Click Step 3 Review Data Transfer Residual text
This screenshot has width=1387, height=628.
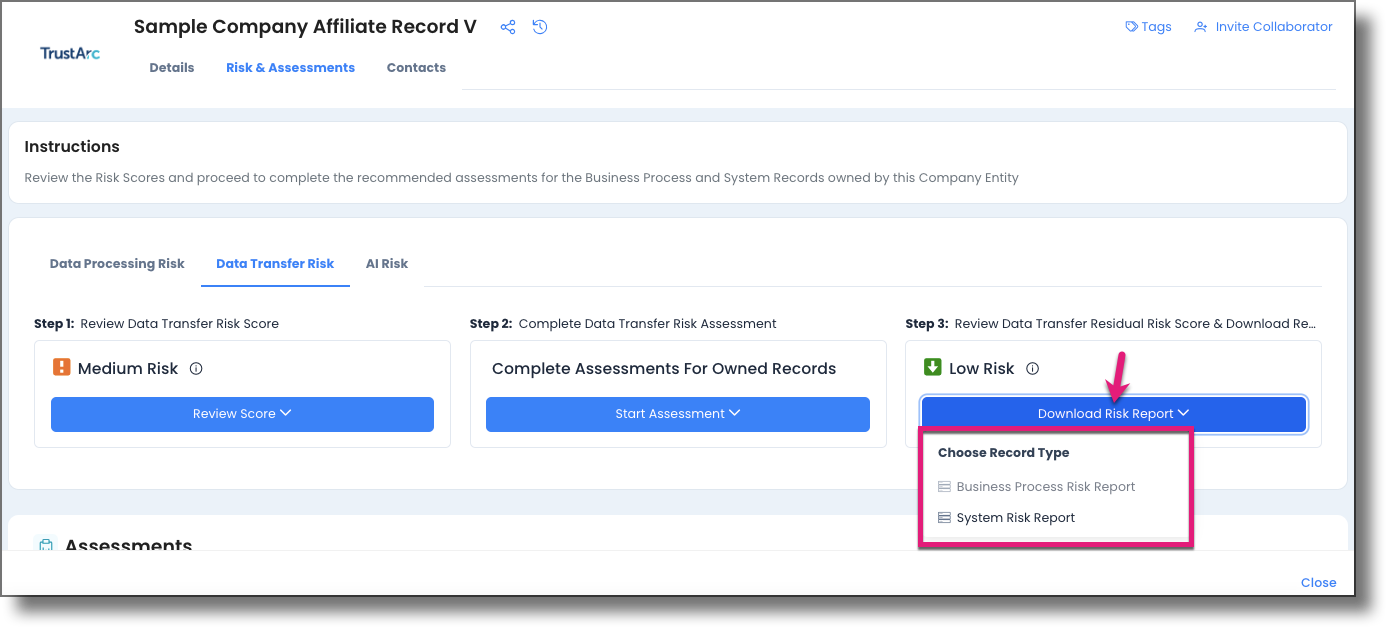1111,324
